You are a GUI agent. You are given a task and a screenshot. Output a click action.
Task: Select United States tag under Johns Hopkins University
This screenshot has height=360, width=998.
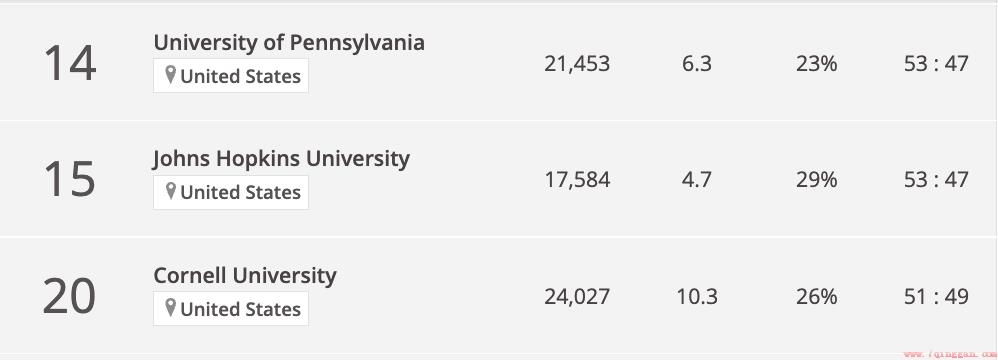pos(231,192)
